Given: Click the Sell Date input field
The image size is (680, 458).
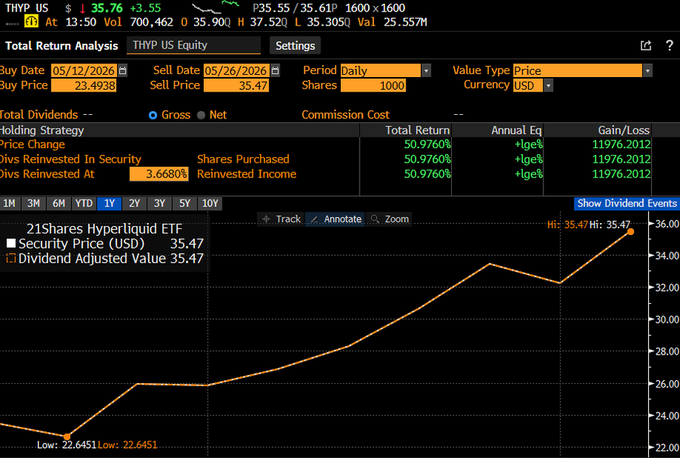Looking at the screenshot, I should point(236,71).
